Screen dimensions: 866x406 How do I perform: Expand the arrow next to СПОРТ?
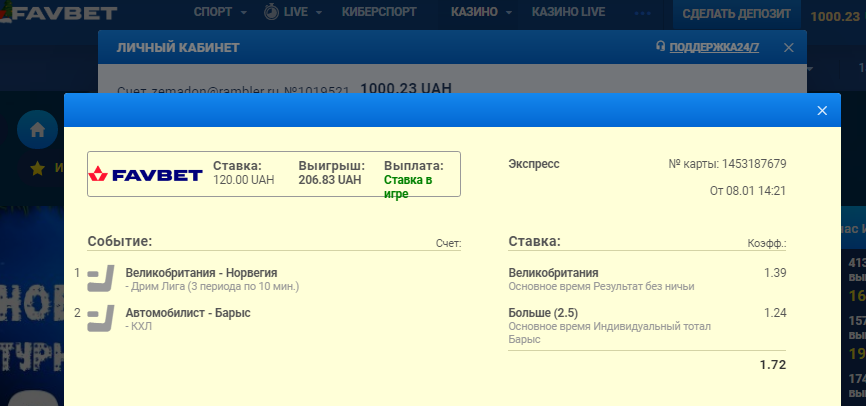244,13
